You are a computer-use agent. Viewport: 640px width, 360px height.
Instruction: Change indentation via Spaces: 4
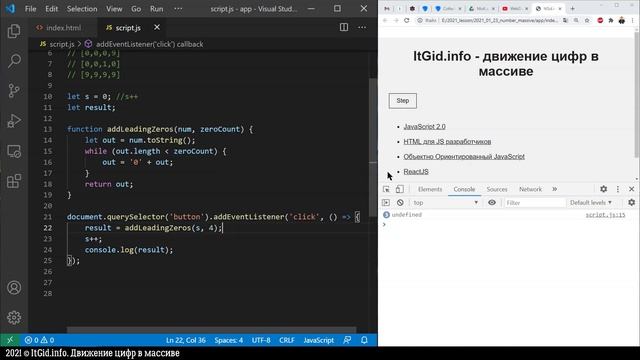pyautogui.click(x=229, y=340)
